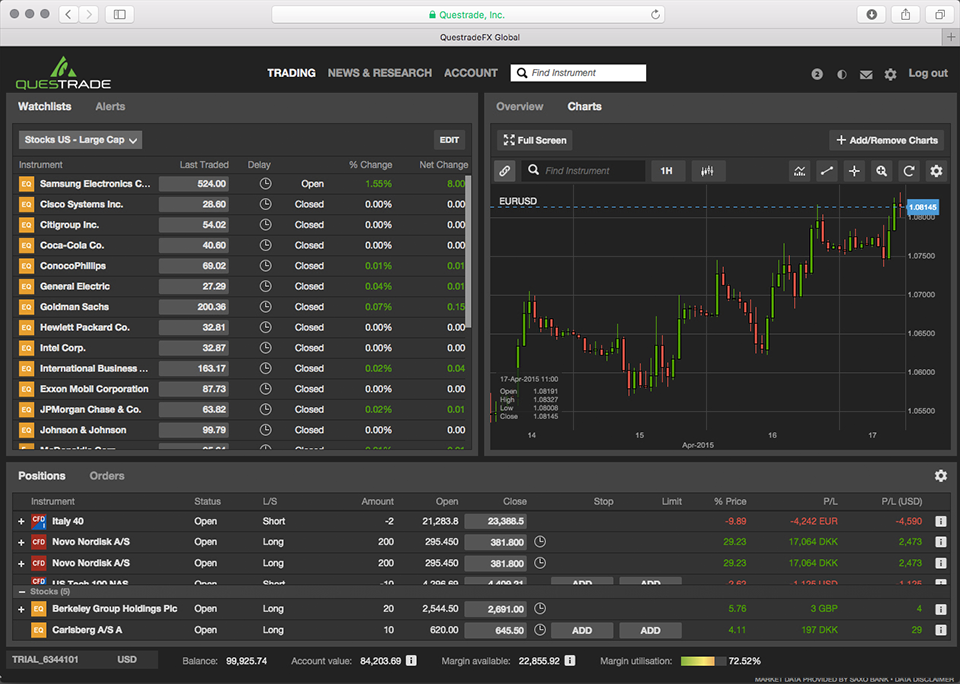The width and height of the screenshot is (960, 684).
Task: Click Goldman Sachs EQ icon
Action: [26, 307]
